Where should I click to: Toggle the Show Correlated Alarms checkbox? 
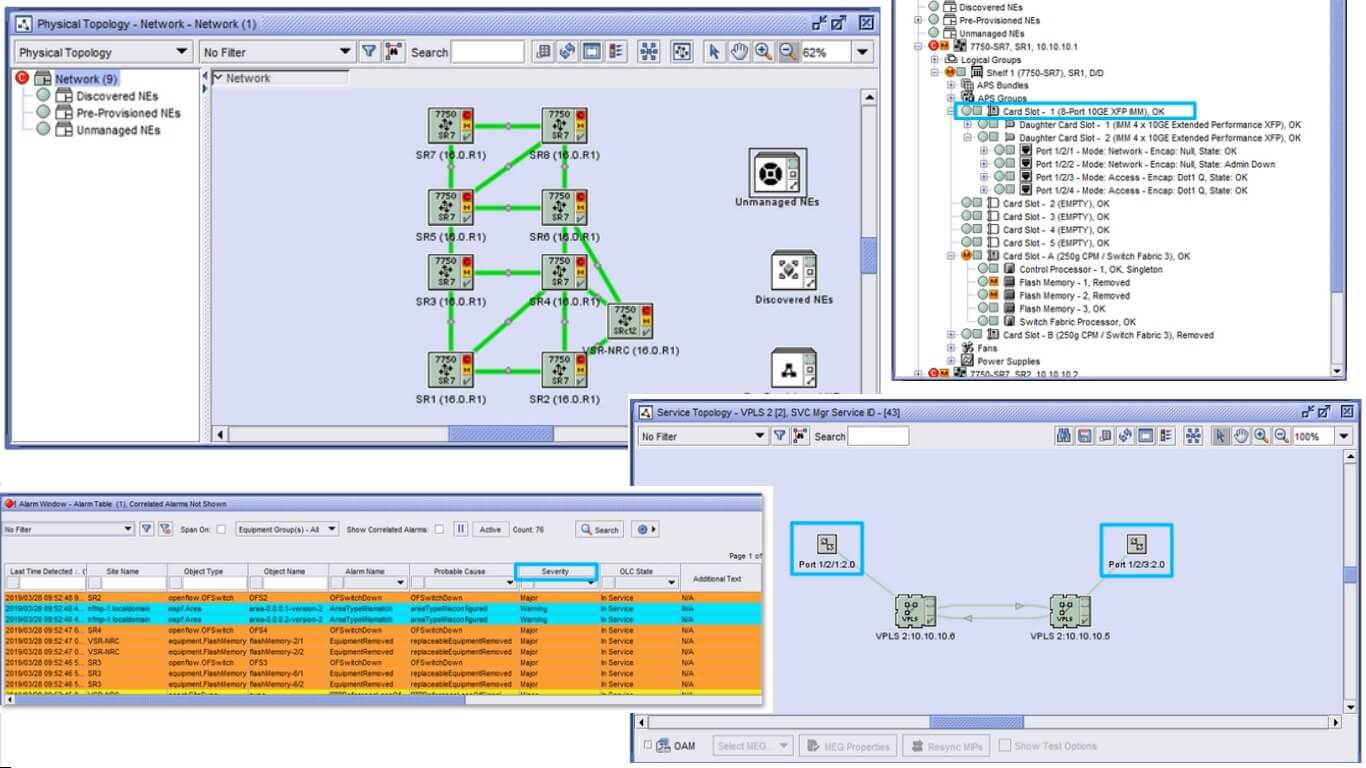pyautogui.click(x=439, y=529)
